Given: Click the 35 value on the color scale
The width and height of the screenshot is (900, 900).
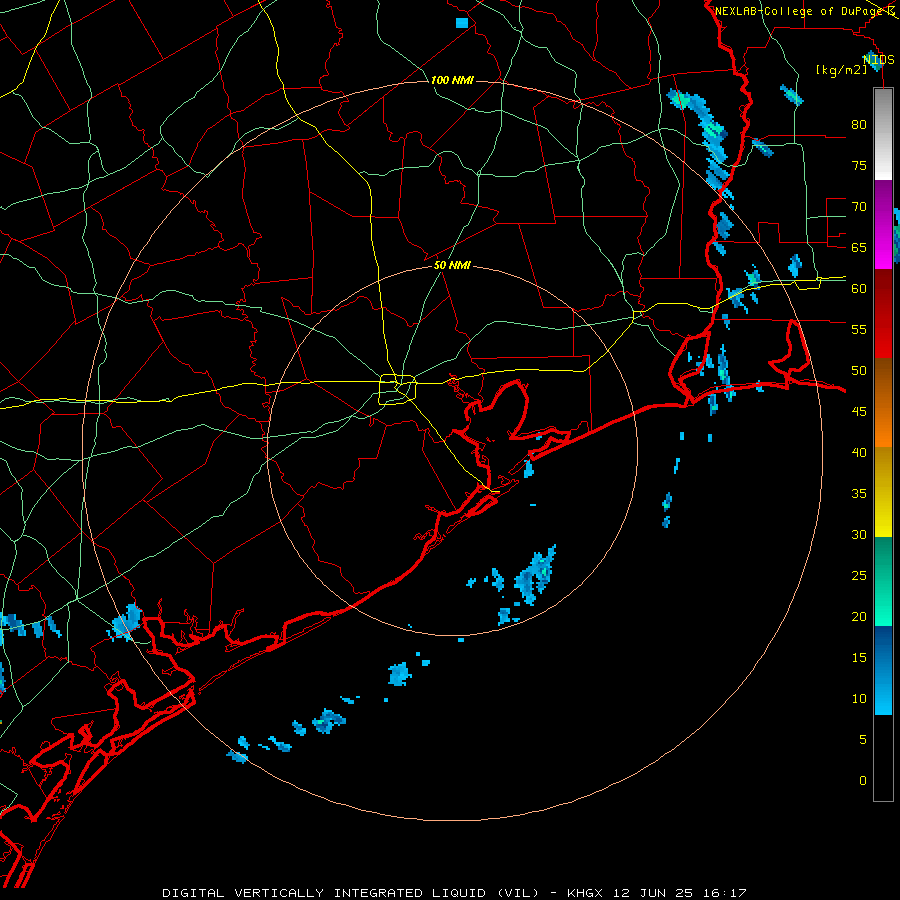Looking at the screenshot, I should 859,494.
